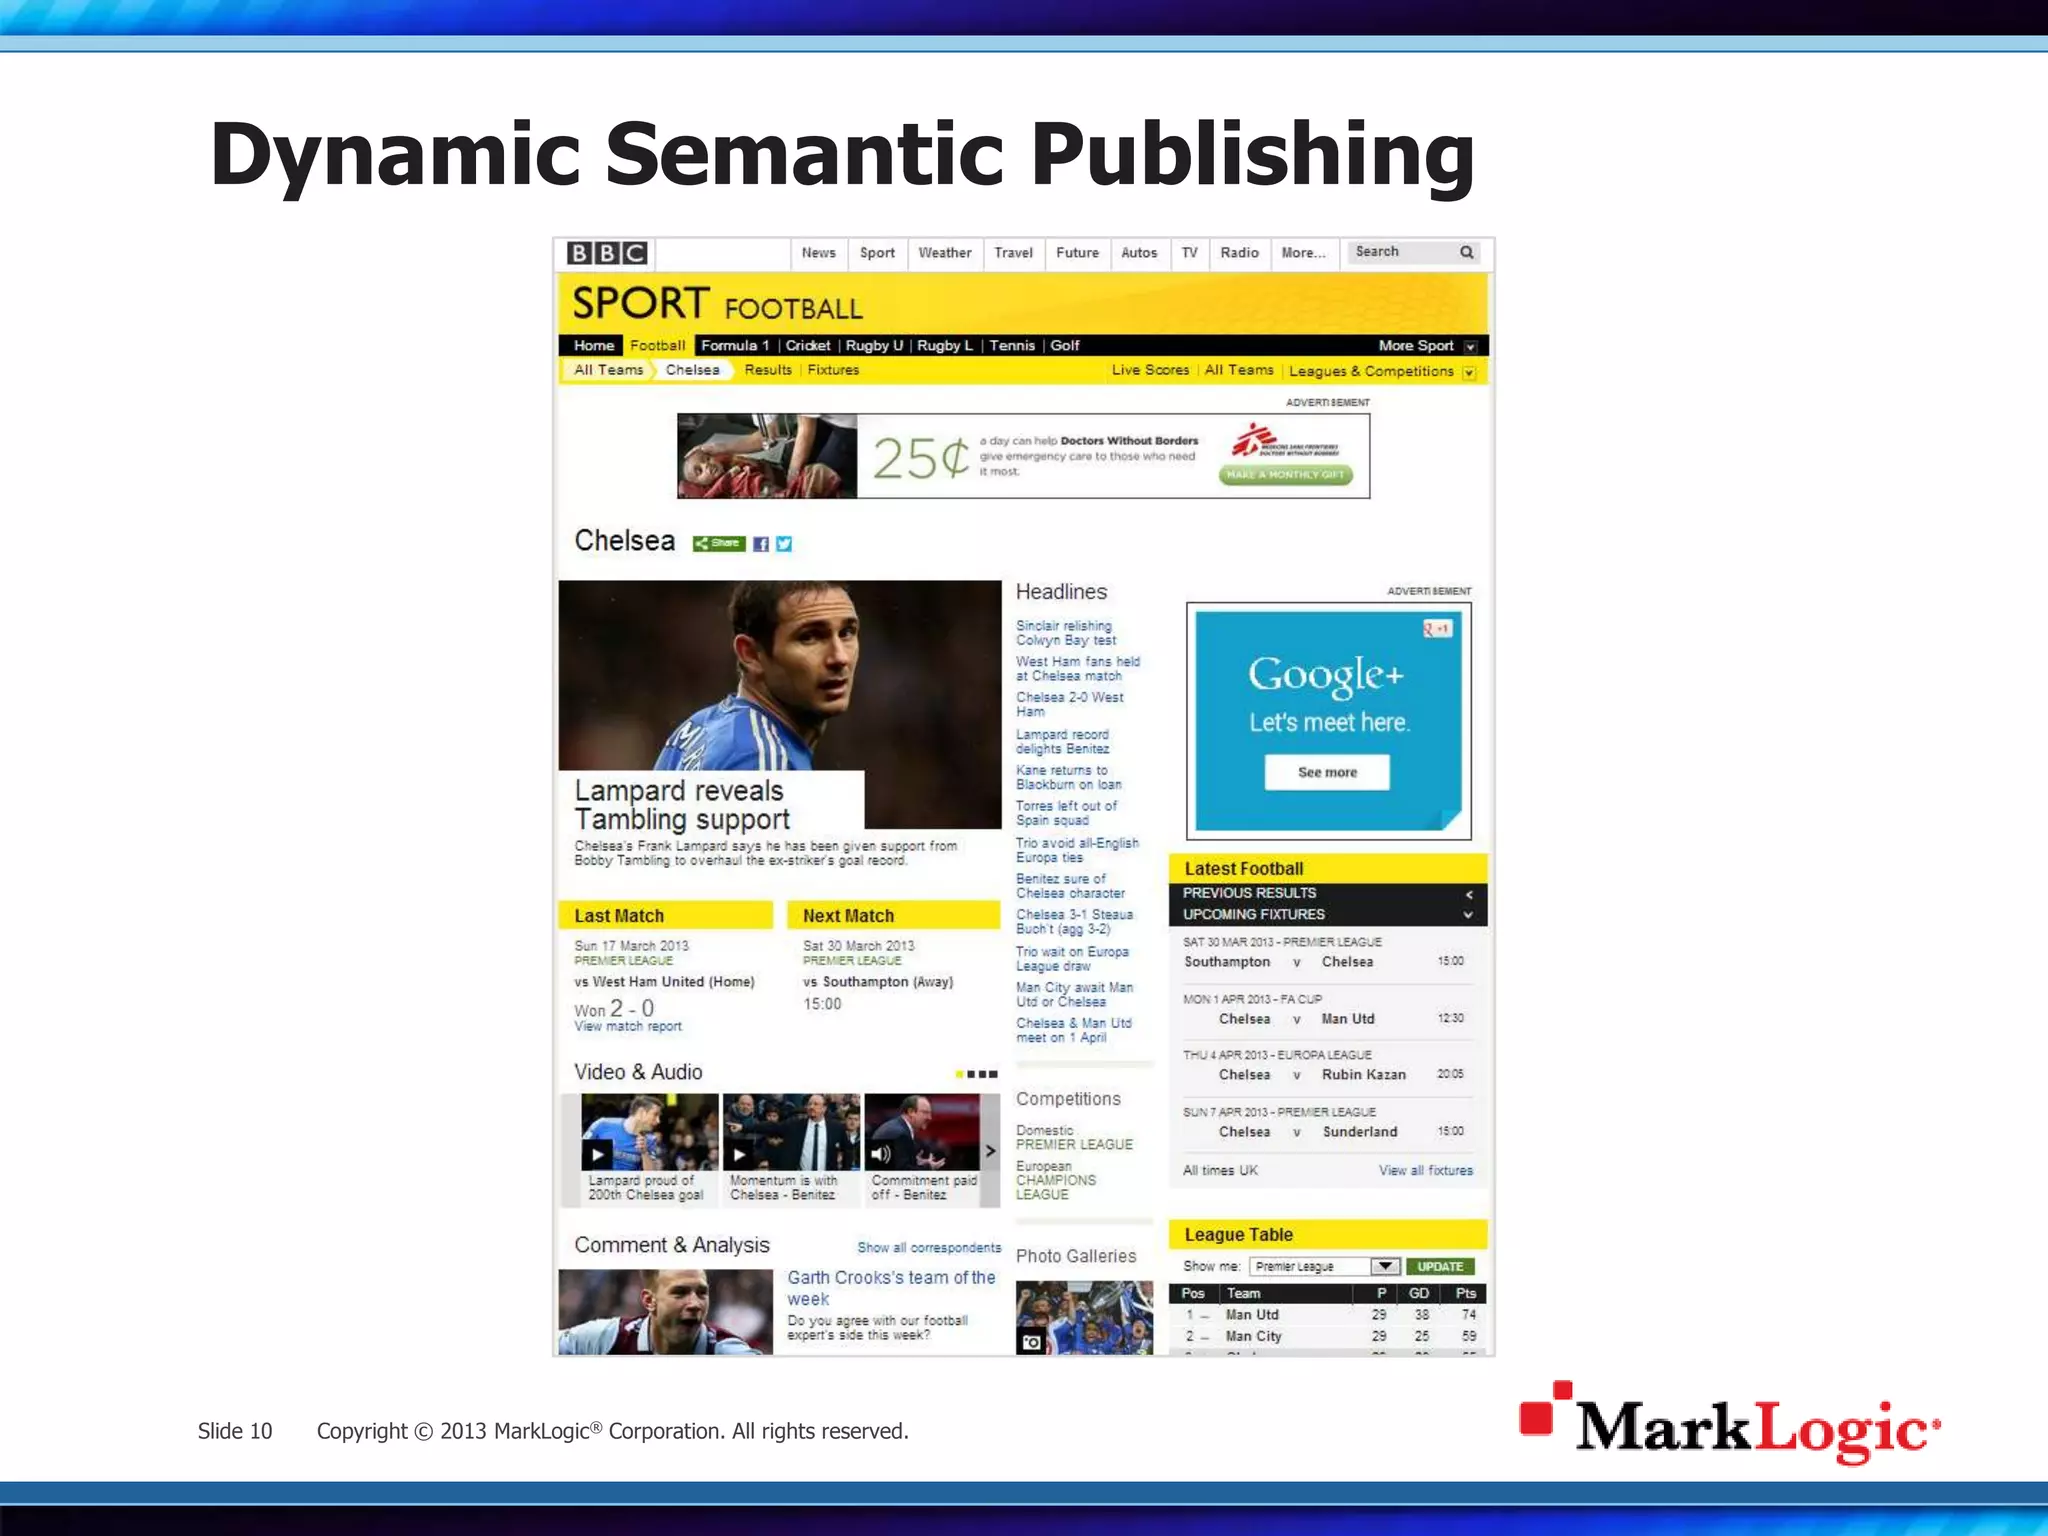The width and height of the screenshot is (2048, 1536).
Task: Click Doctors Without Borders banner ad image
Action: pos(767,456)
